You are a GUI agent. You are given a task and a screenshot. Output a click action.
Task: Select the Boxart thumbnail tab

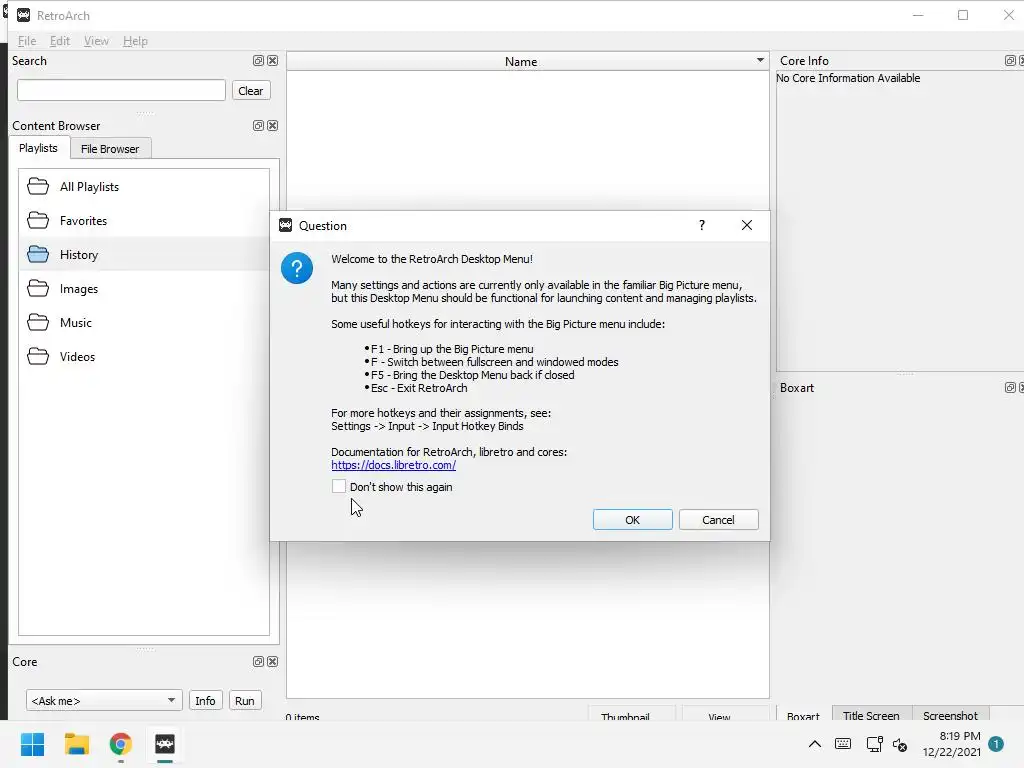[x=803, y=716]
